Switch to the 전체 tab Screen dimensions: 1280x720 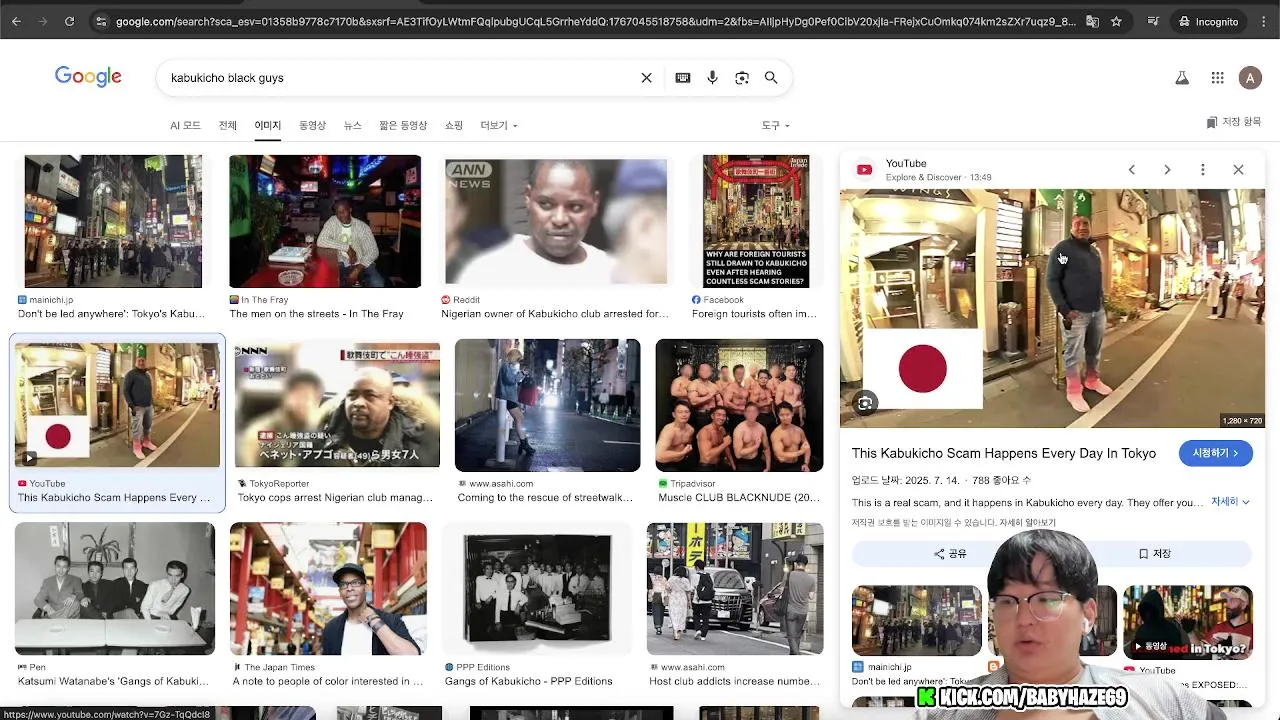pos(228,125)
